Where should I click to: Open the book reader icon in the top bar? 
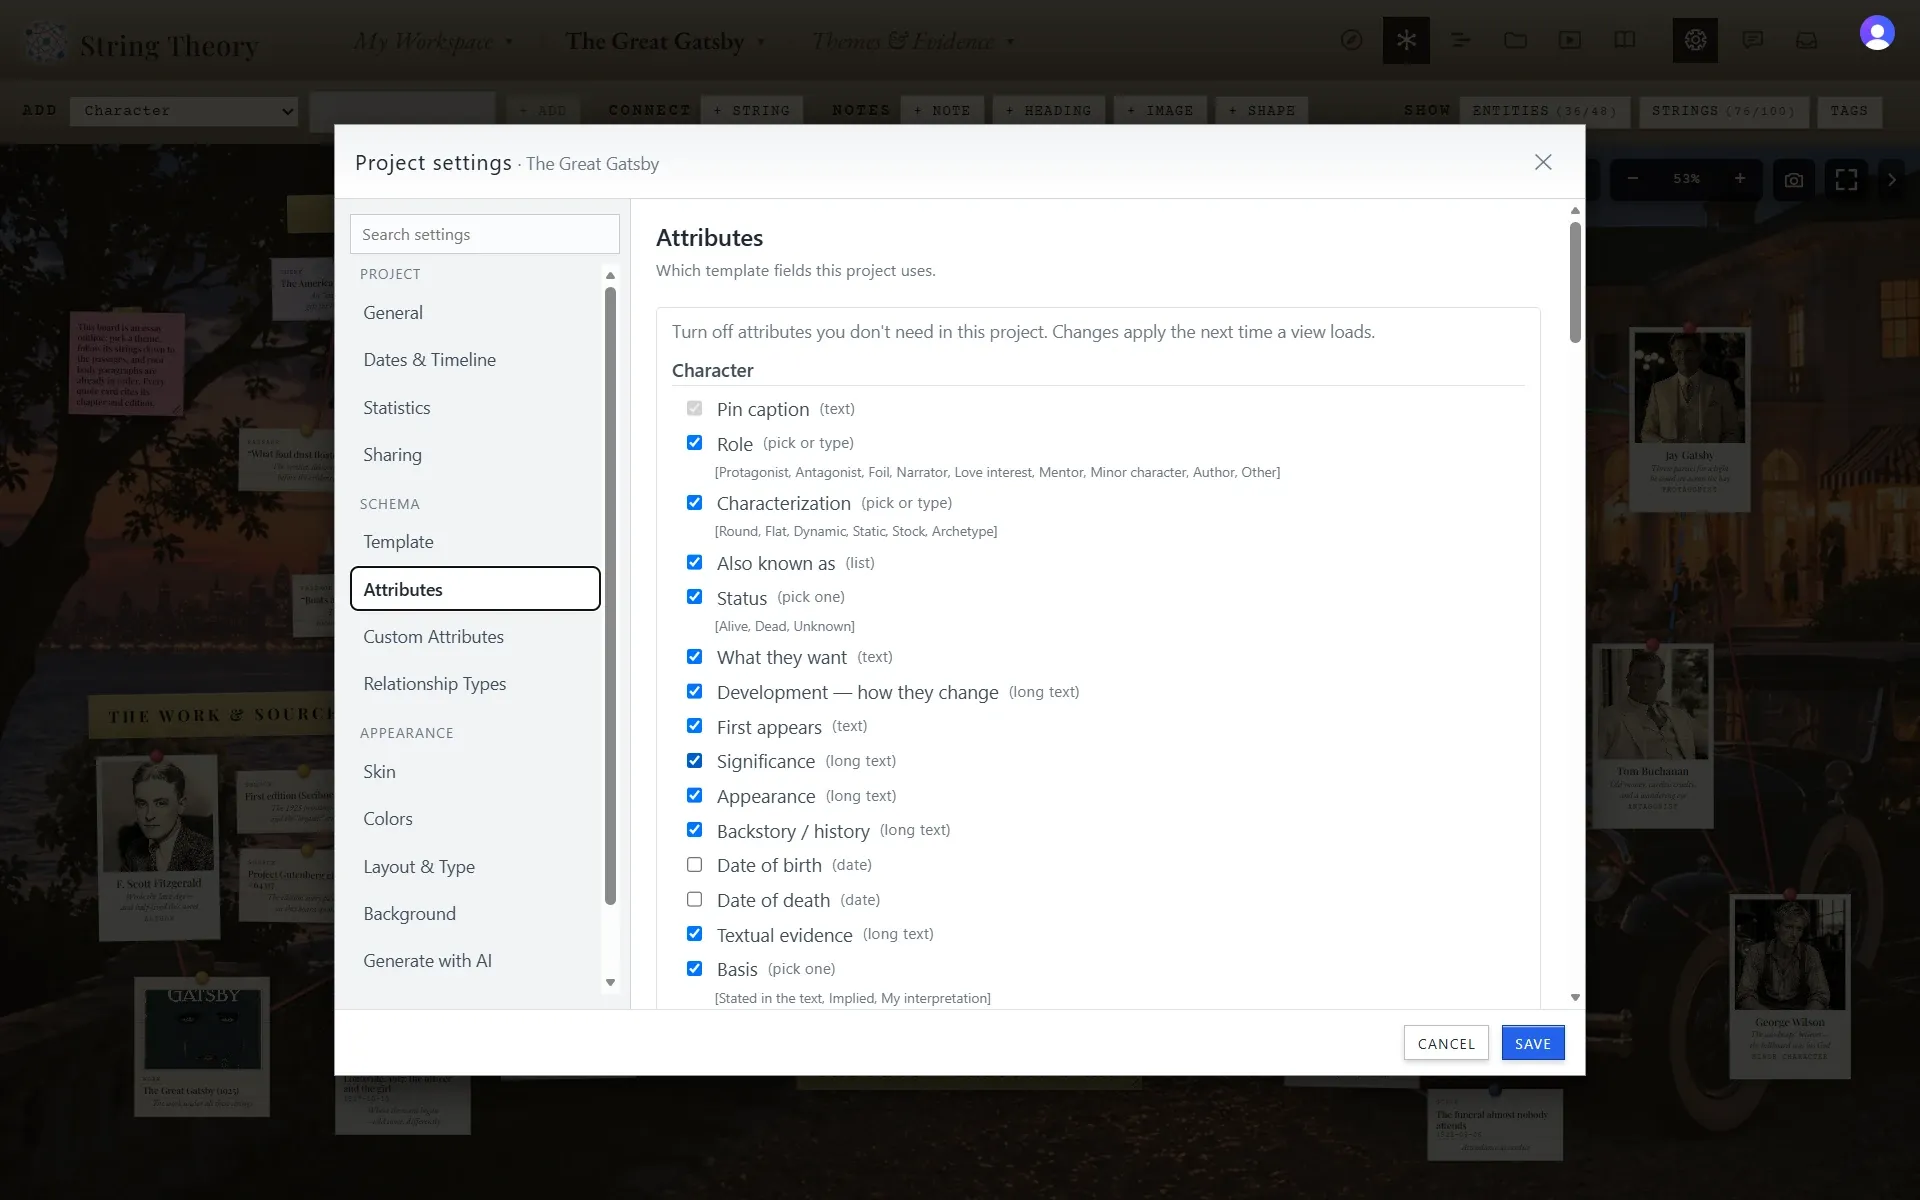(x=1625, y=40)
